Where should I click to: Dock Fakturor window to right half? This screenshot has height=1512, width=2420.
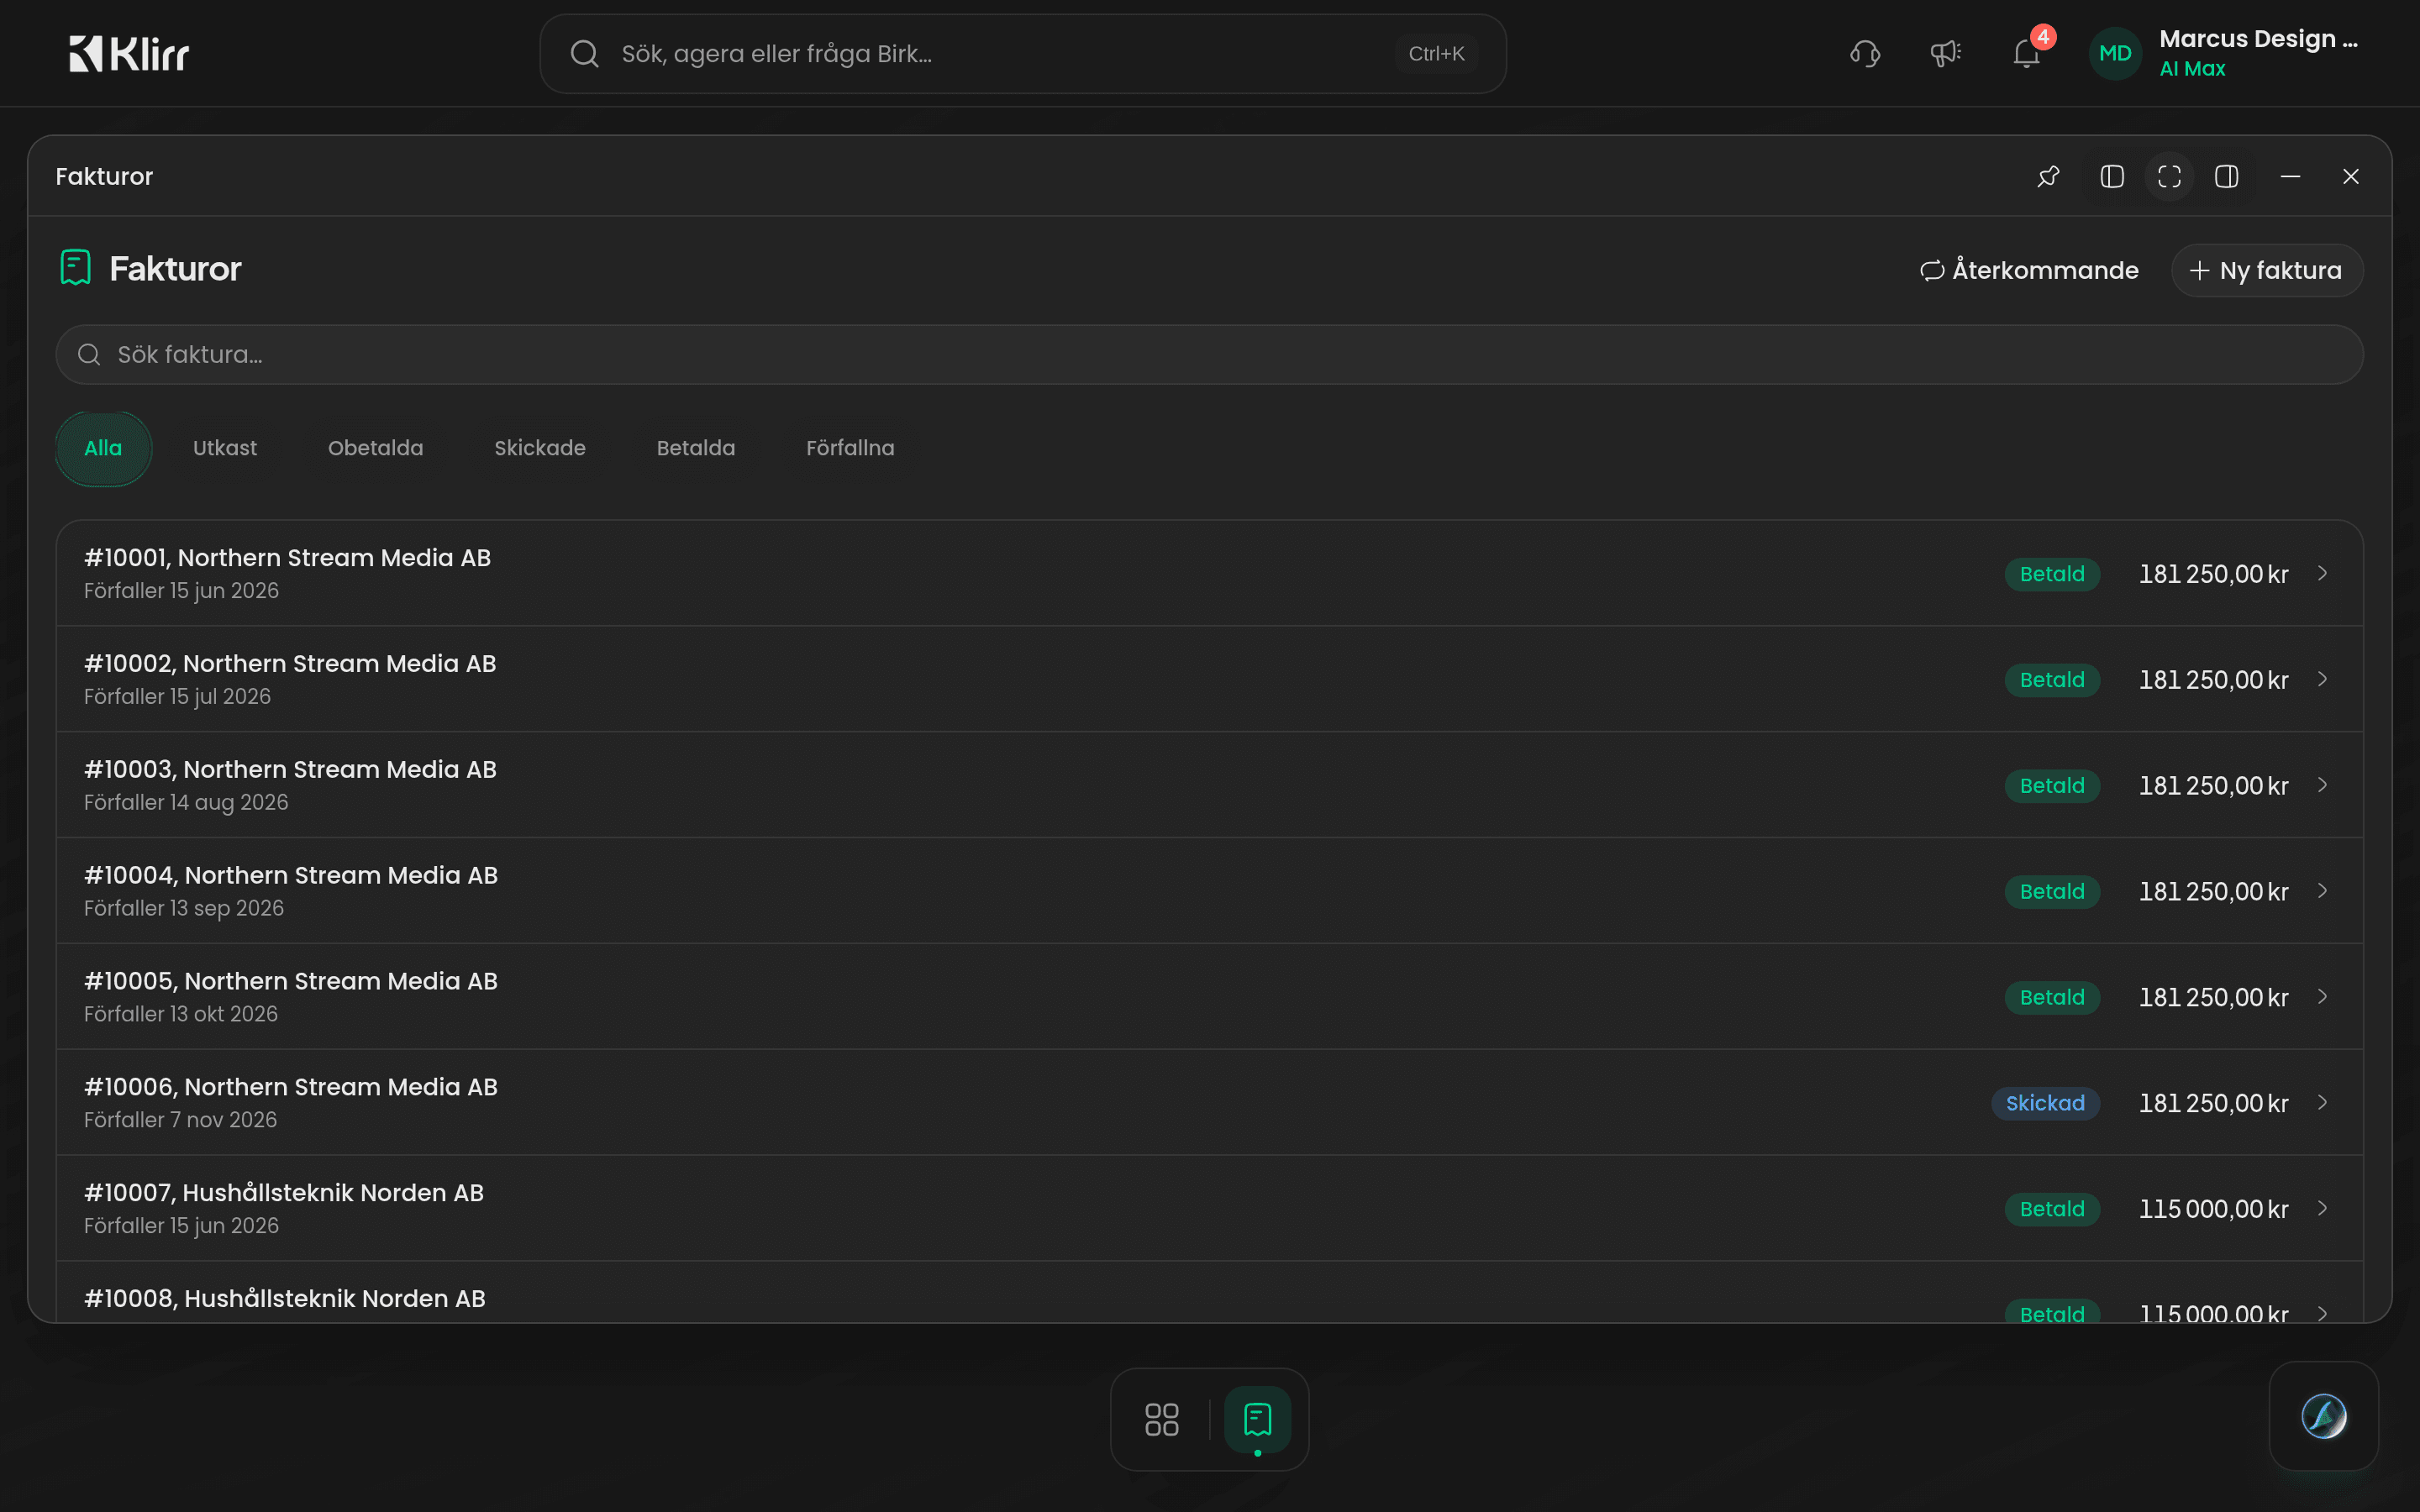2226,176
